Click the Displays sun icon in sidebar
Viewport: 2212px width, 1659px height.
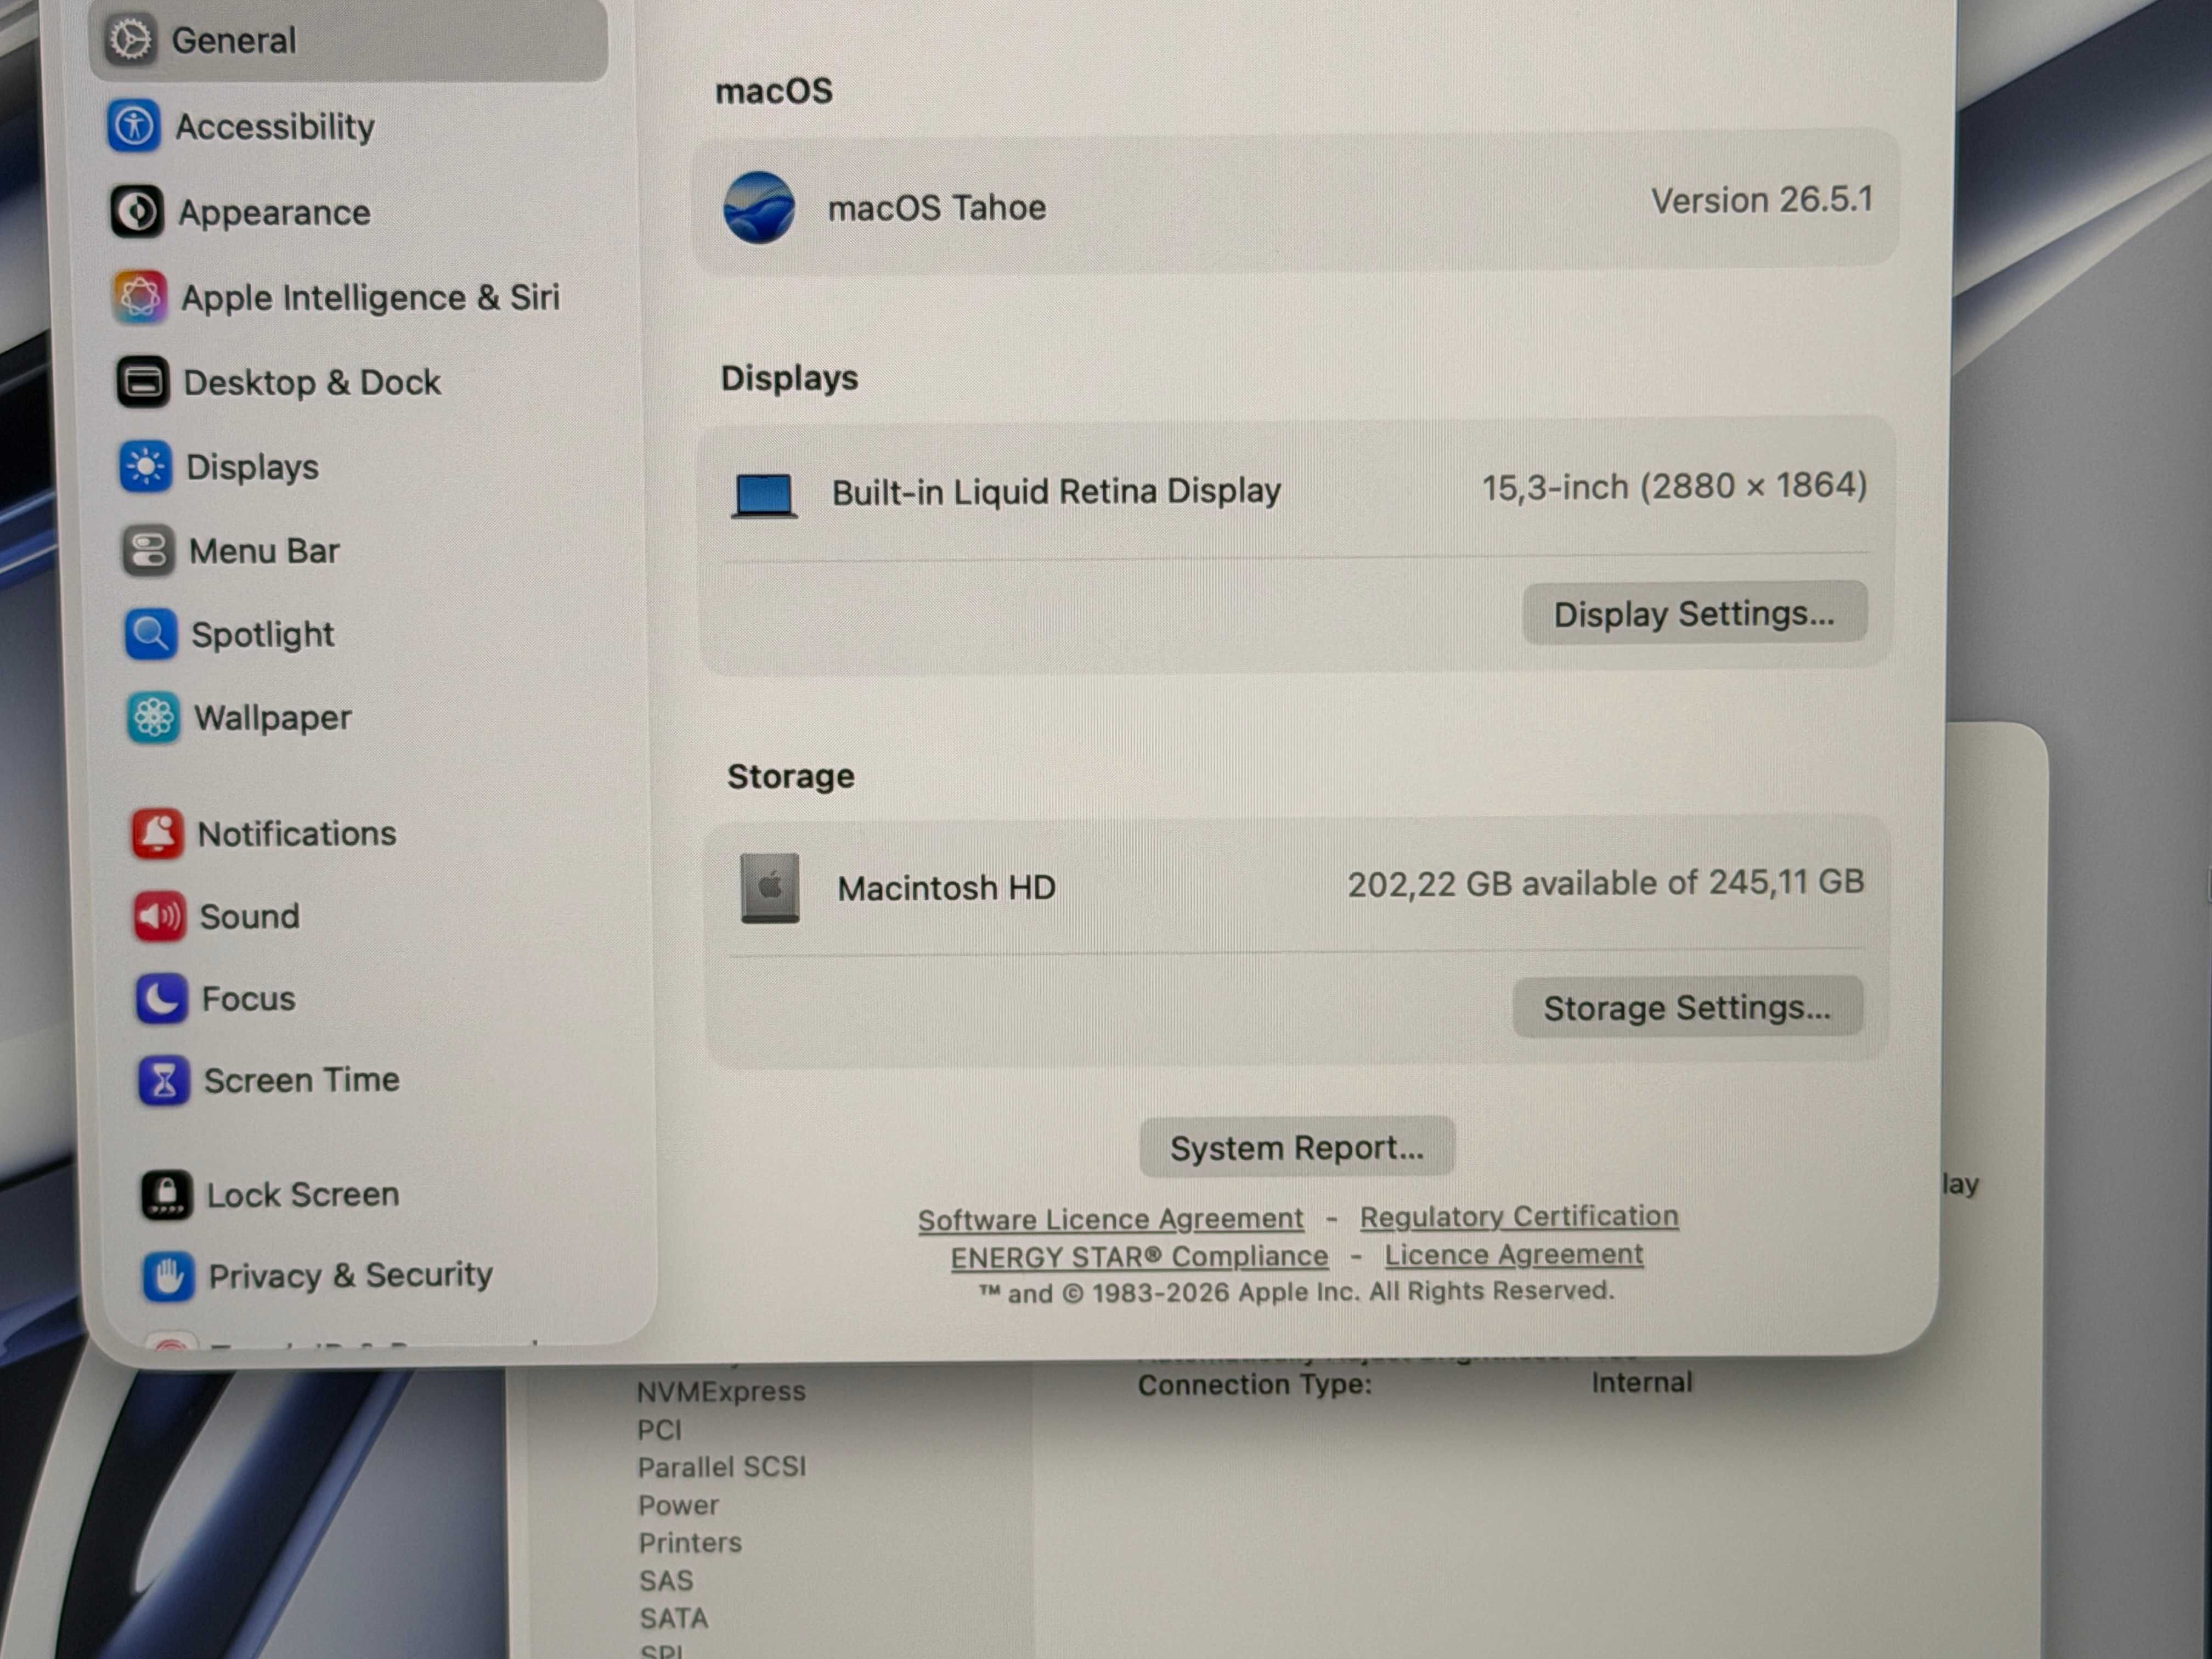[x=146, y=467]
